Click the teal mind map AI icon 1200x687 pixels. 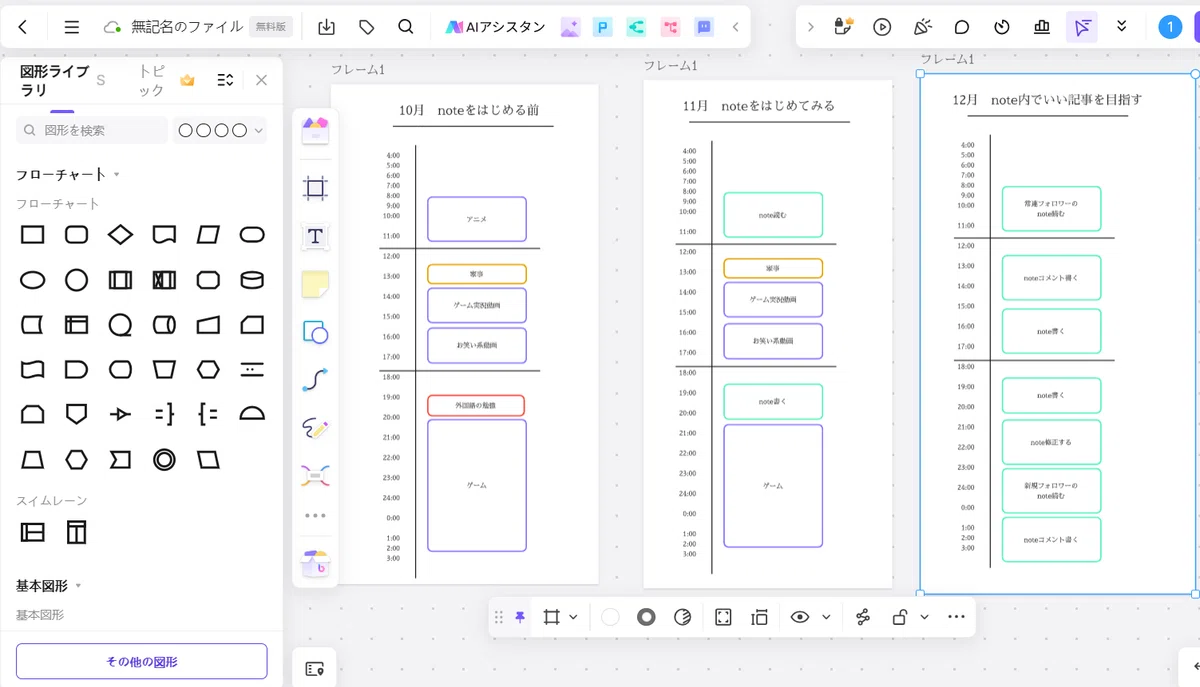[636, 27]
